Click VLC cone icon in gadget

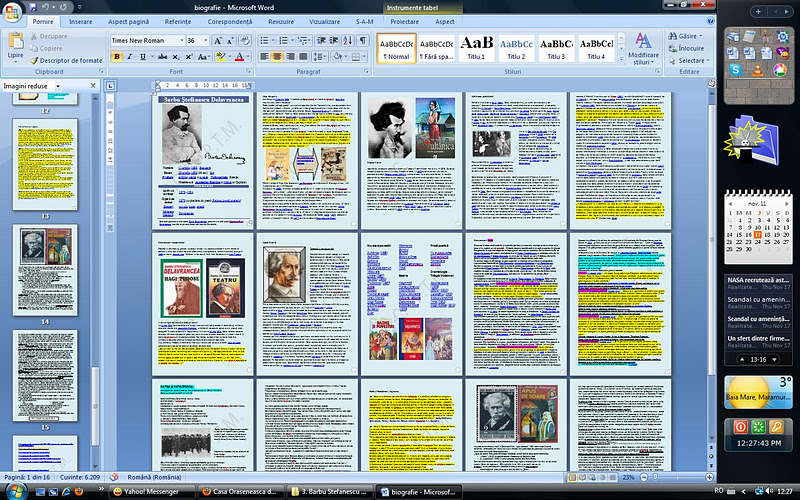(x=758, y=70)
